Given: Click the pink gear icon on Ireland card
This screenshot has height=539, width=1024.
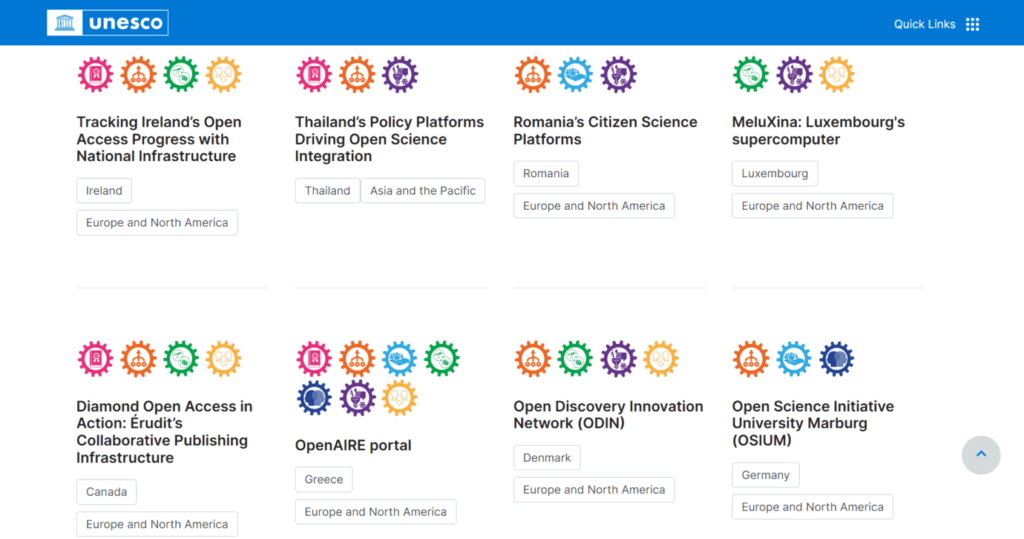Looking at the screenshot, I should 96,74.
